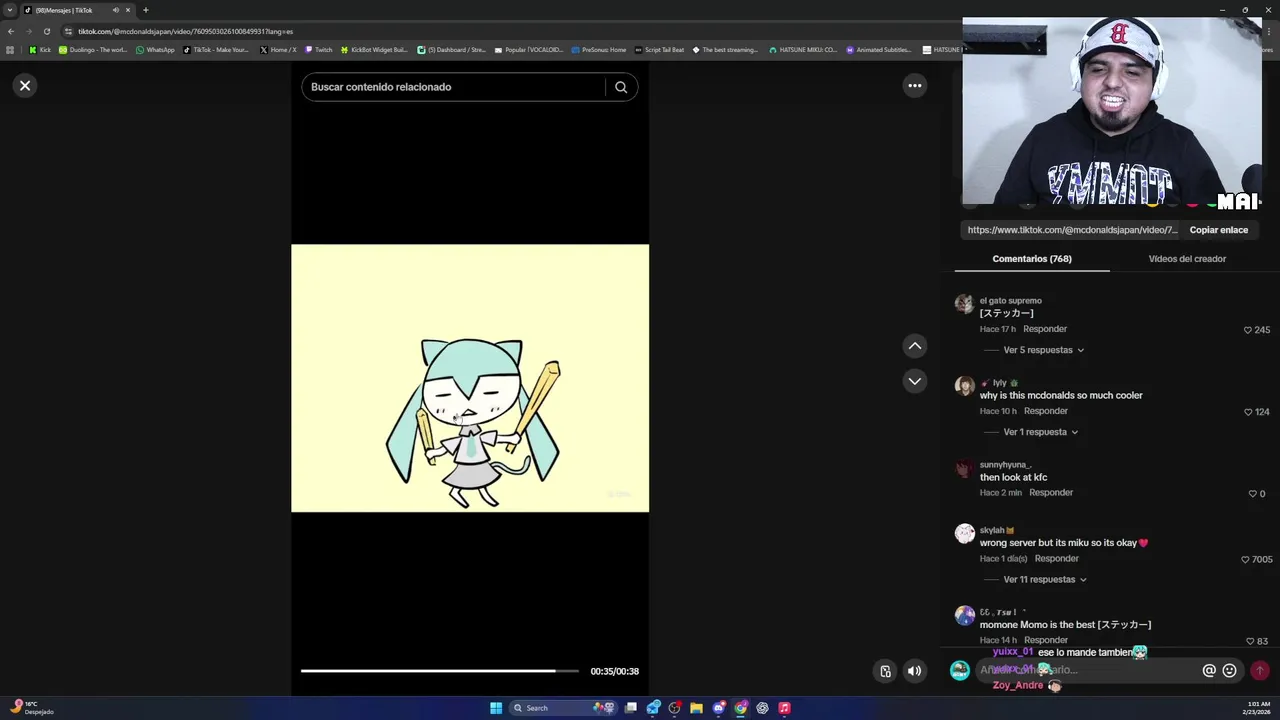Open the Kick bookmark

pyautogui.click(x=40, y=50)
